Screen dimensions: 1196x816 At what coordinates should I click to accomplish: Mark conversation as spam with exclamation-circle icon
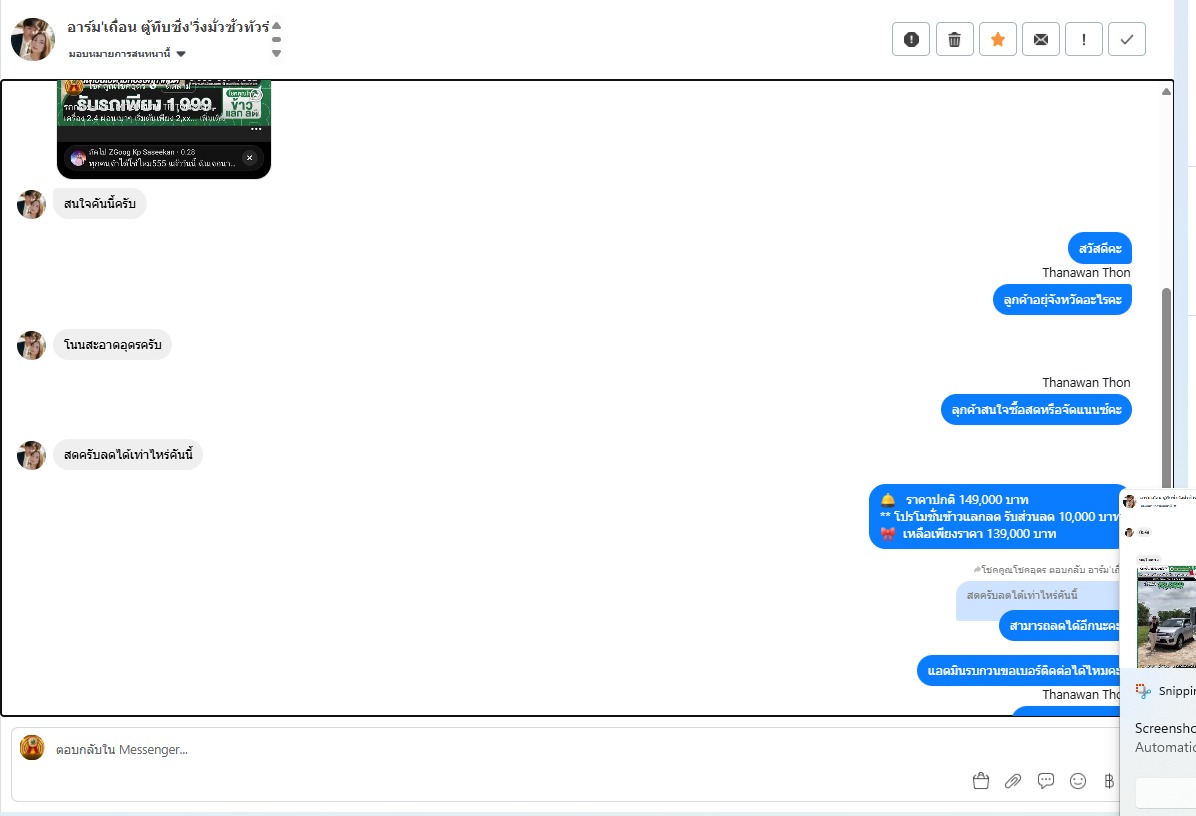911,40
